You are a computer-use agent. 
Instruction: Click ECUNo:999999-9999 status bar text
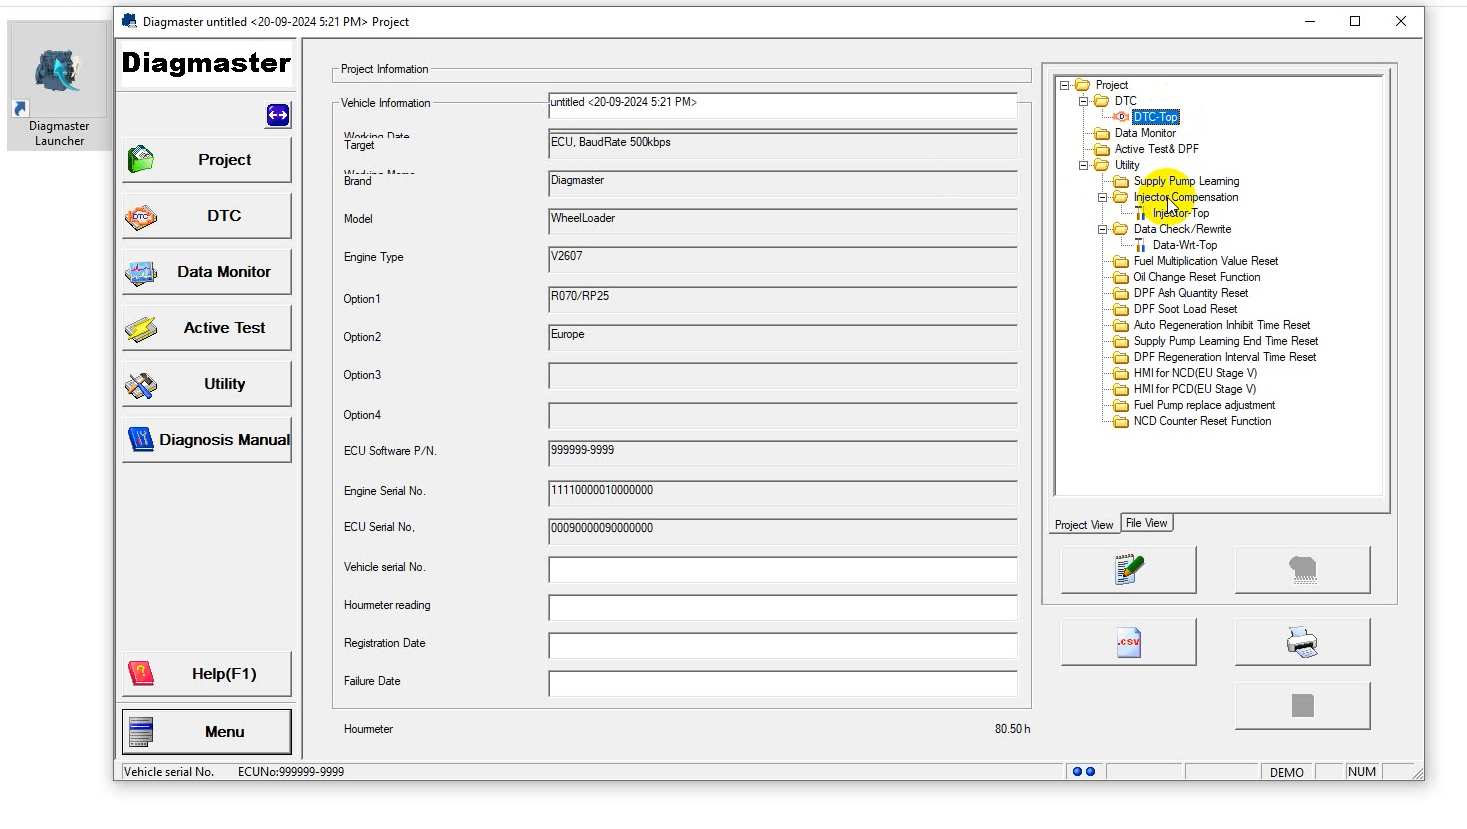point(291,772)
